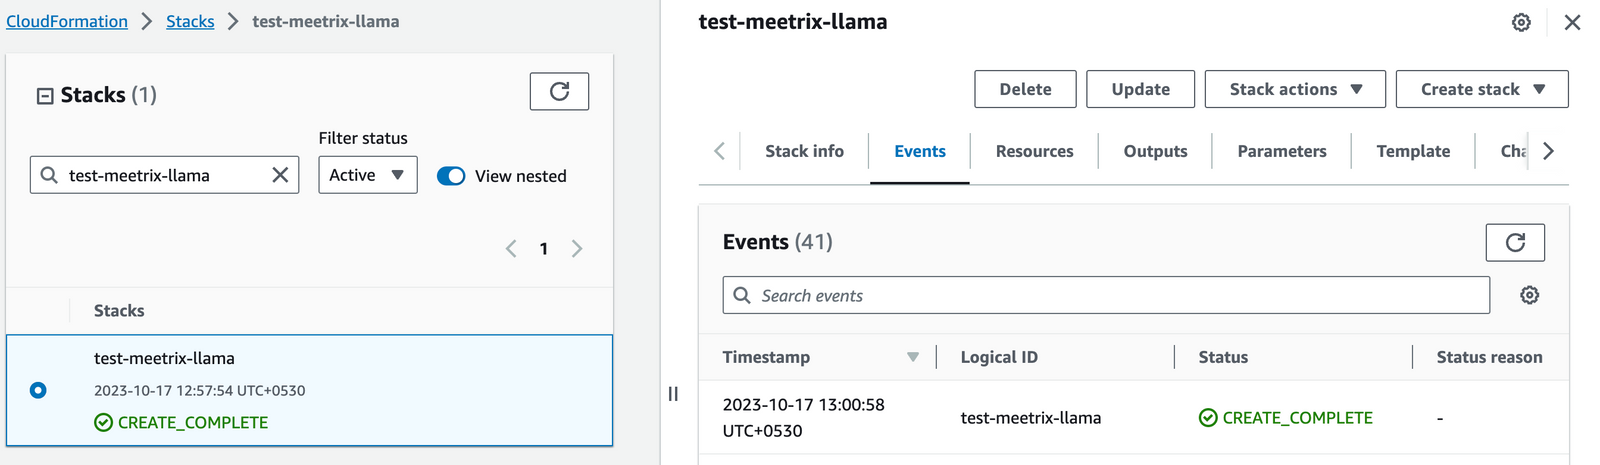Click the magnifier icon in Stacks search
1600x465 pixels.
pos(49,175)
